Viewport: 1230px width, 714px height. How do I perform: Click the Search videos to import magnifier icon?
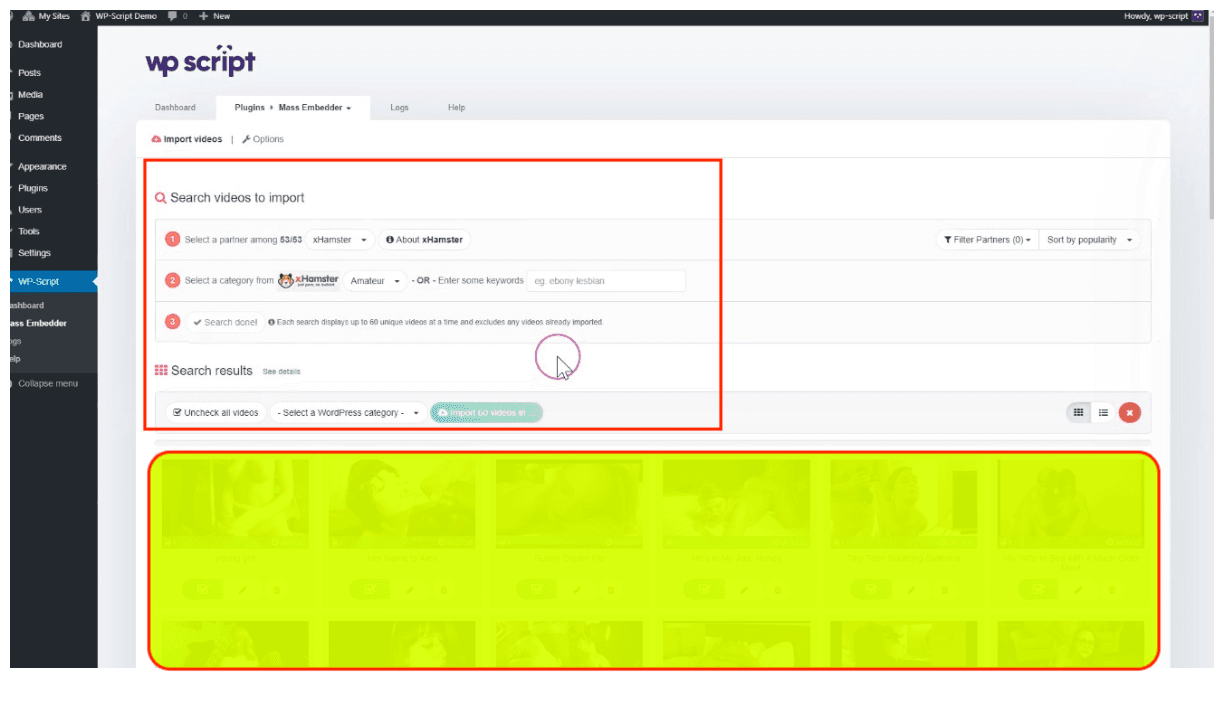[x=161, y=198]
